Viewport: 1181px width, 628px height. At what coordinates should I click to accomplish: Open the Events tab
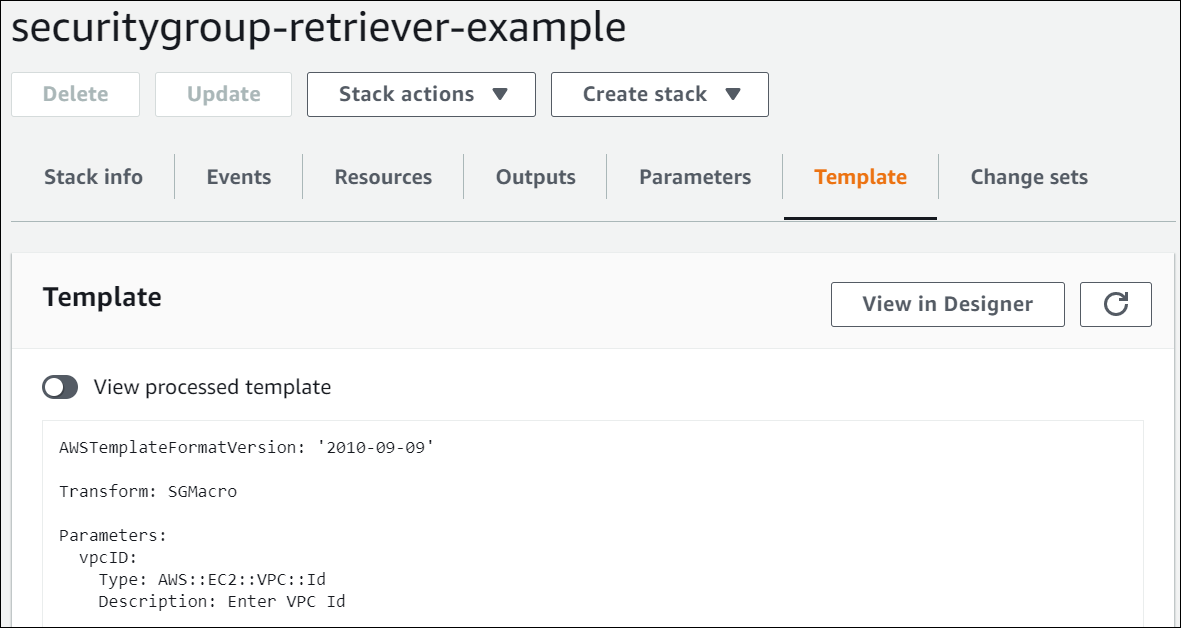tap(238, 177)
